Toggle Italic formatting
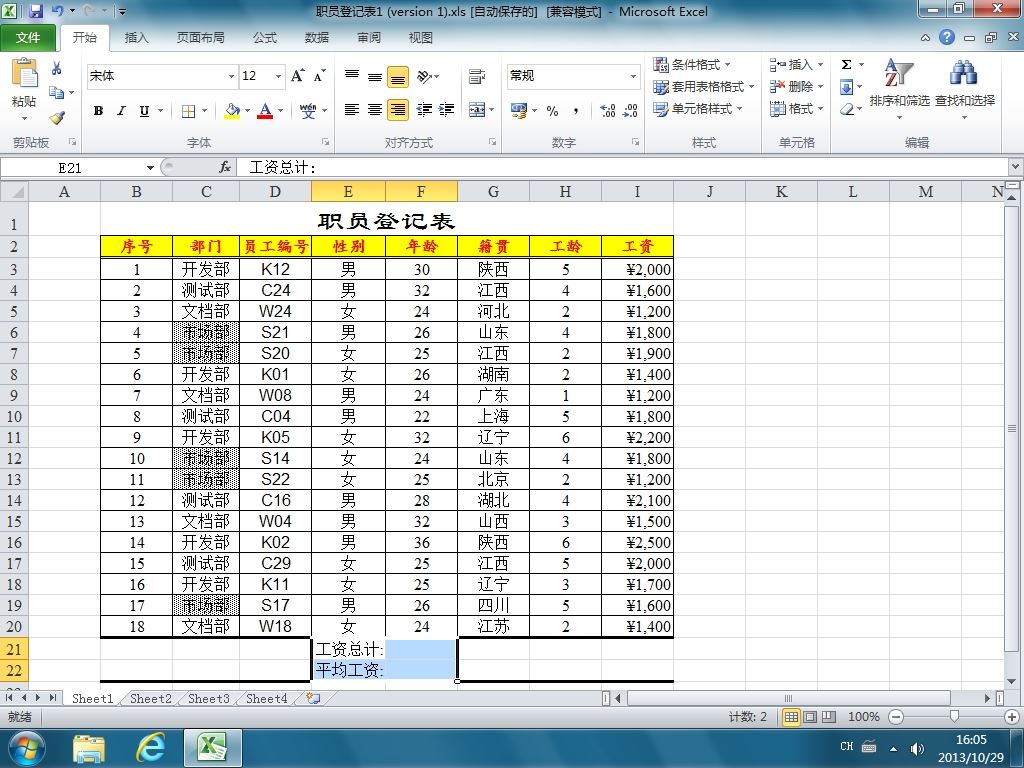This screenshot has height=768, width=1024. (x=121, y=111)
